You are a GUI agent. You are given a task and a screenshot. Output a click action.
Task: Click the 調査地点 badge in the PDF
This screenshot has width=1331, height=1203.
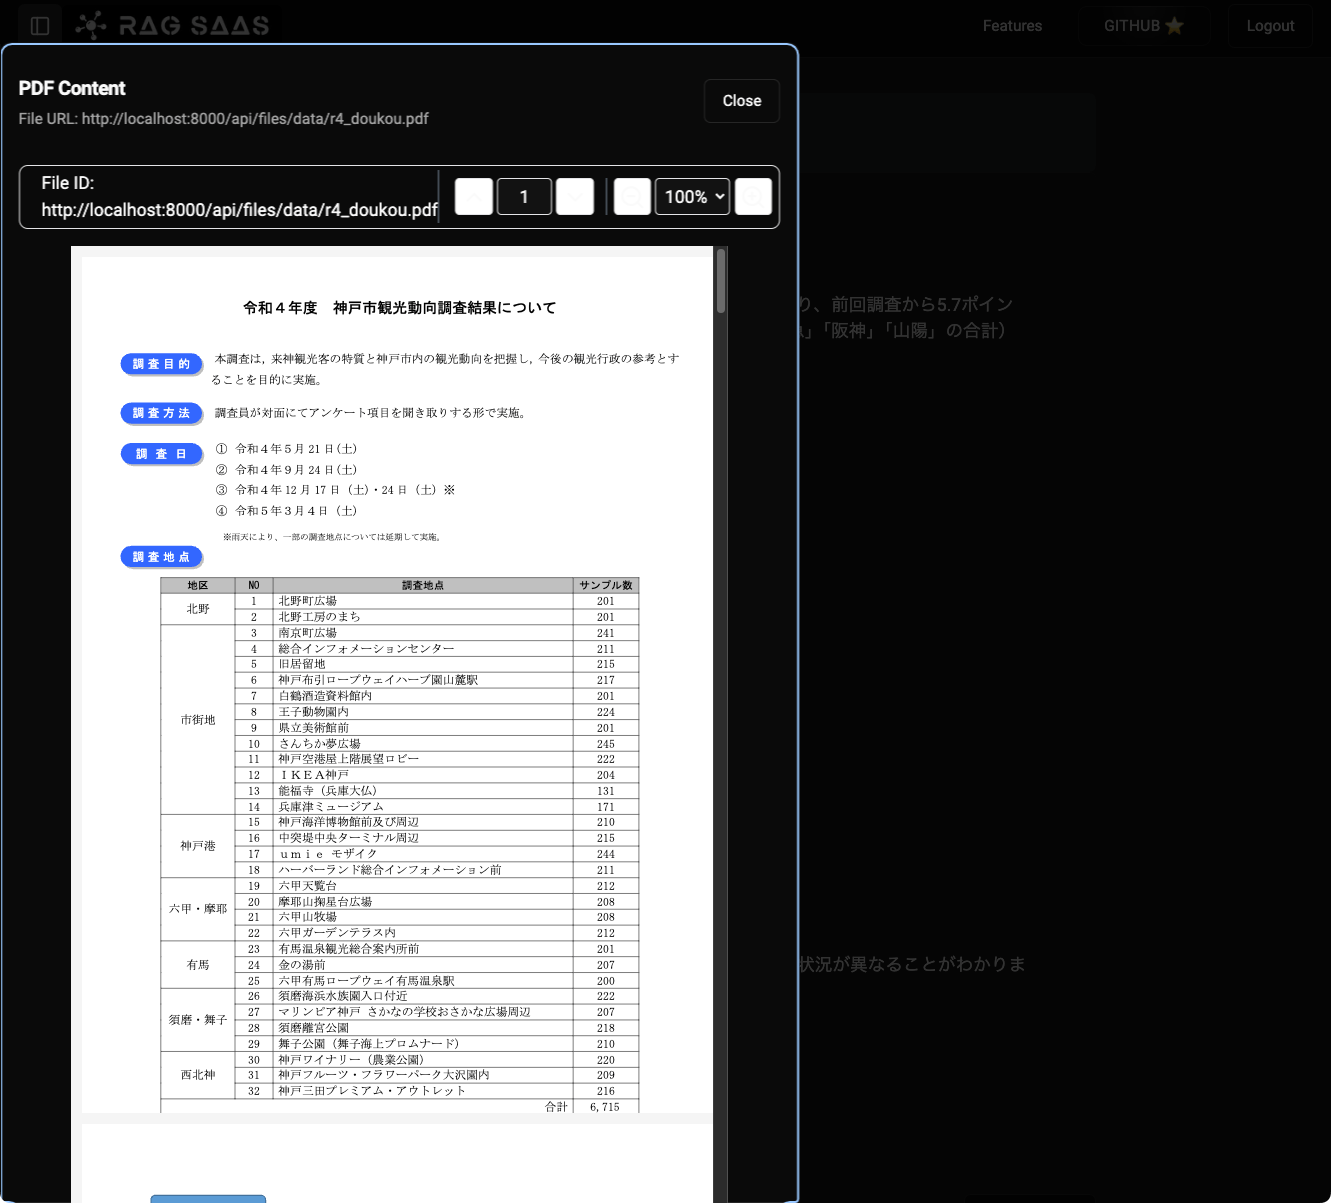[162, 557]
